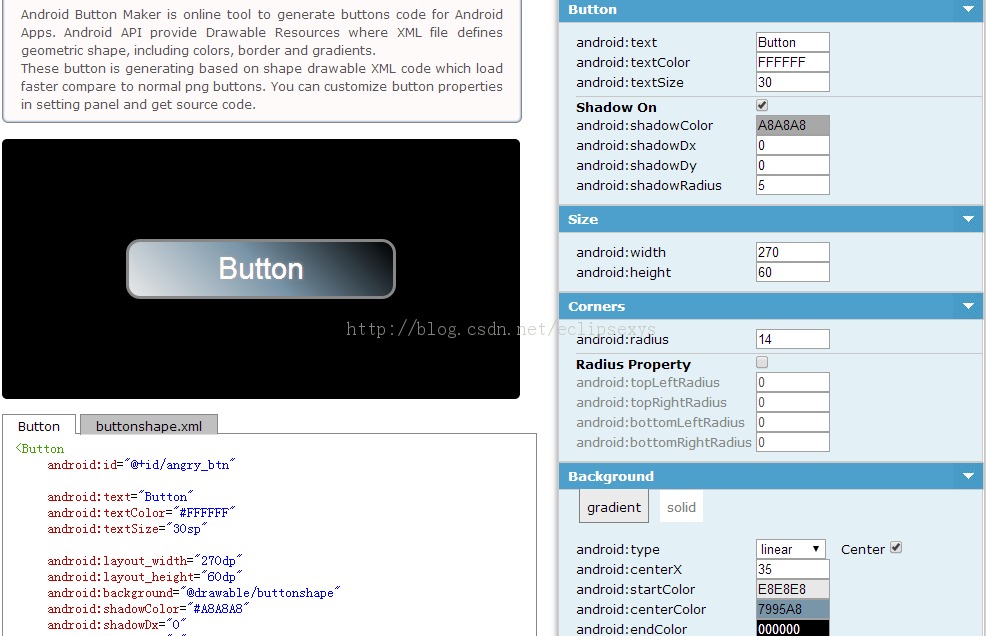This screenshot has width=986, height=636.
Task: Choose the solid background option
Action: [681, 507]
